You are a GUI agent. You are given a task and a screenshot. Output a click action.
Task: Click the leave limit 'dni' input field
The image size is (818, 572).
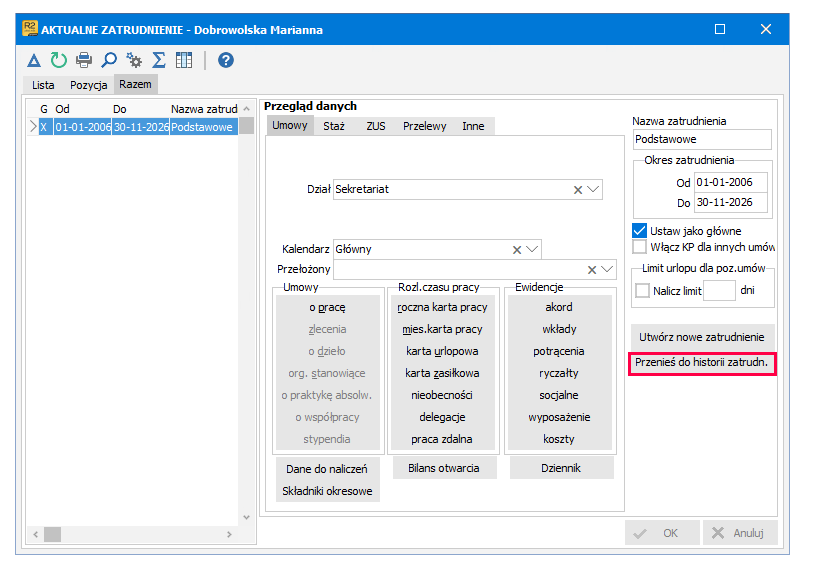point(719,291)
